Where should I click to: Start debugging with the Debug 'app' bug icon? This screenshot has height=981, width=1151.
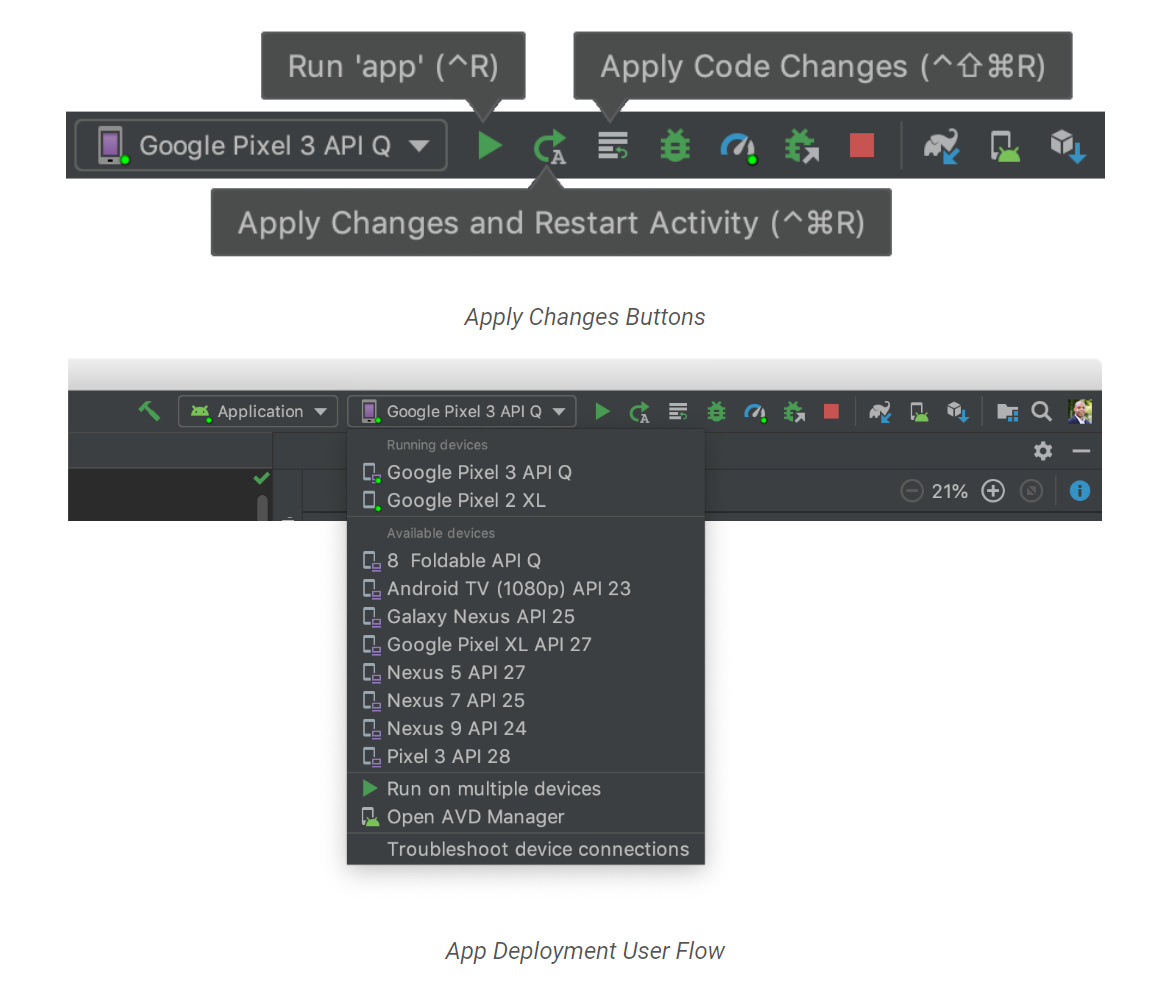coord(675,145)
